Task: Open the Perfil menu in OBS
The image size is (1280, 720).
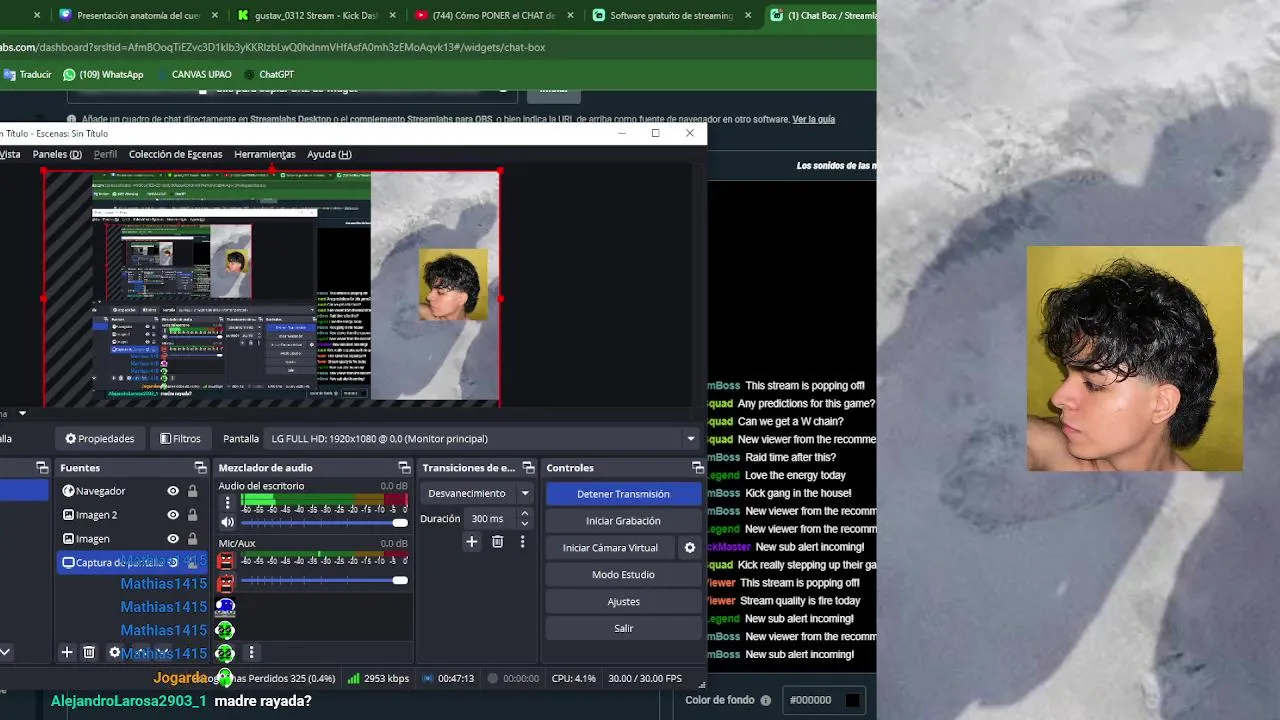Action: coord(105,154)
